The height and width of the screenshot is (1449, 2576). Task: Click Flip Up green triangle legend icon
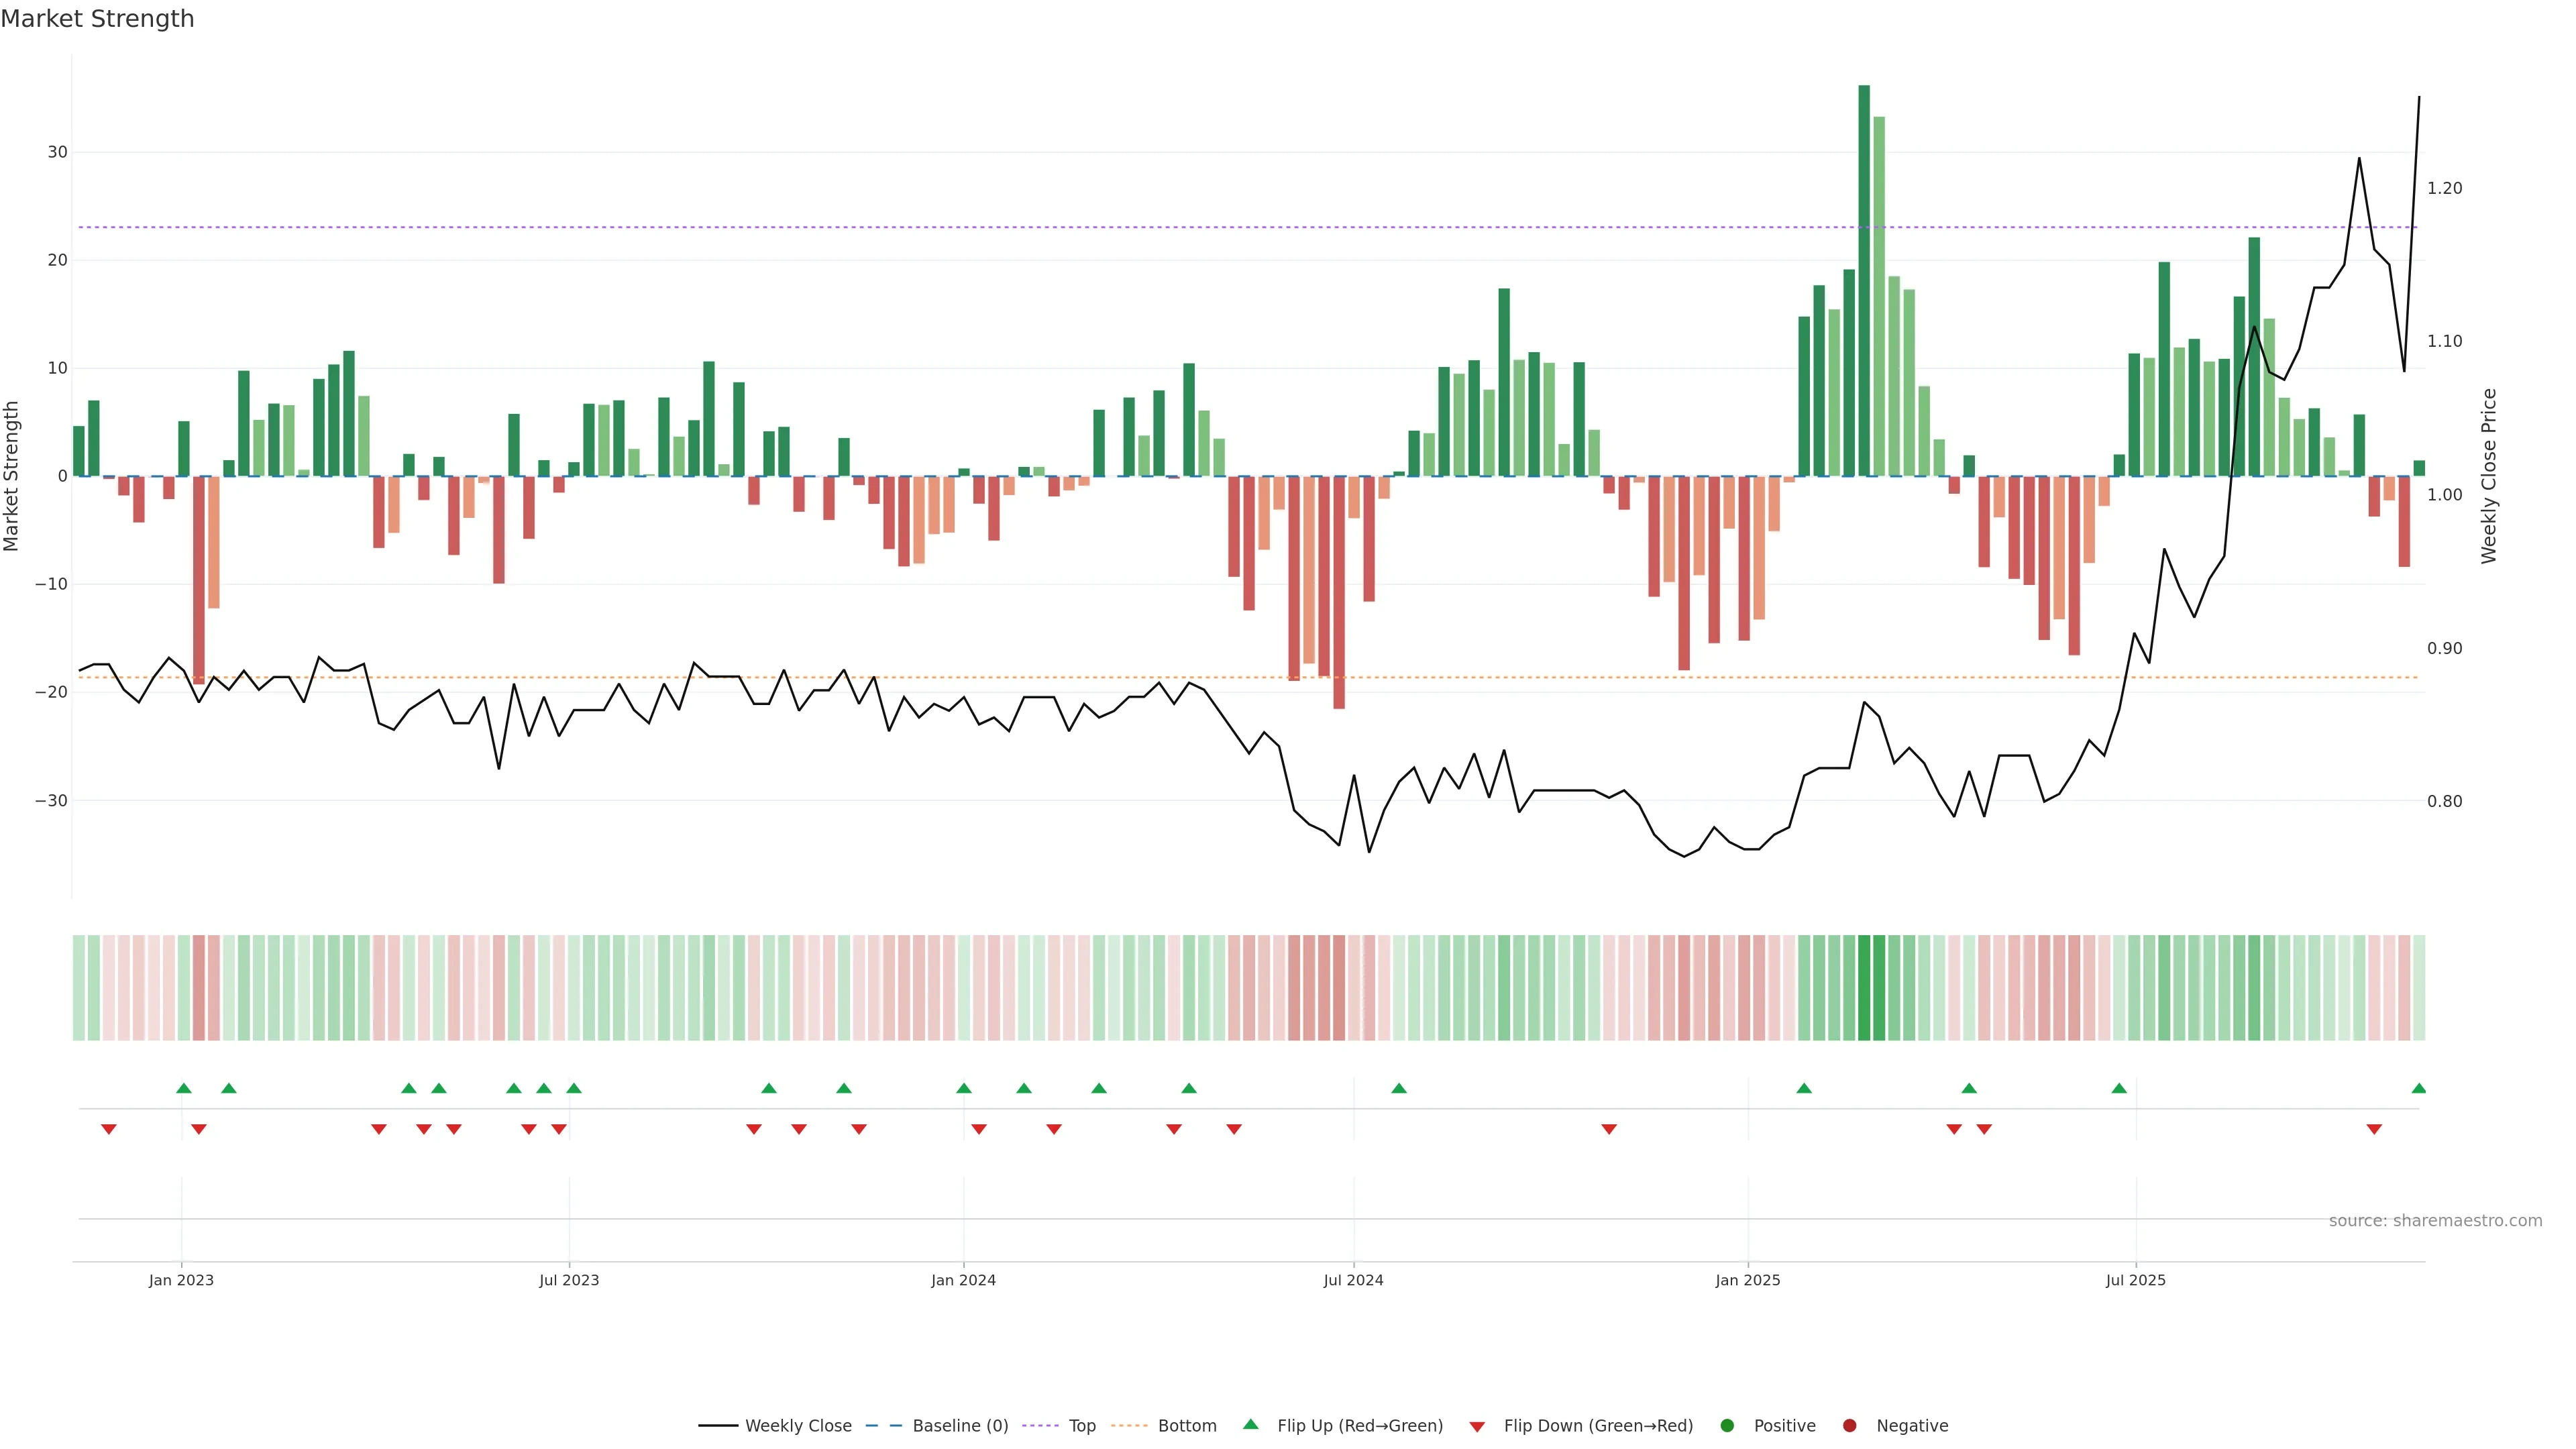coord(1250,1425)
